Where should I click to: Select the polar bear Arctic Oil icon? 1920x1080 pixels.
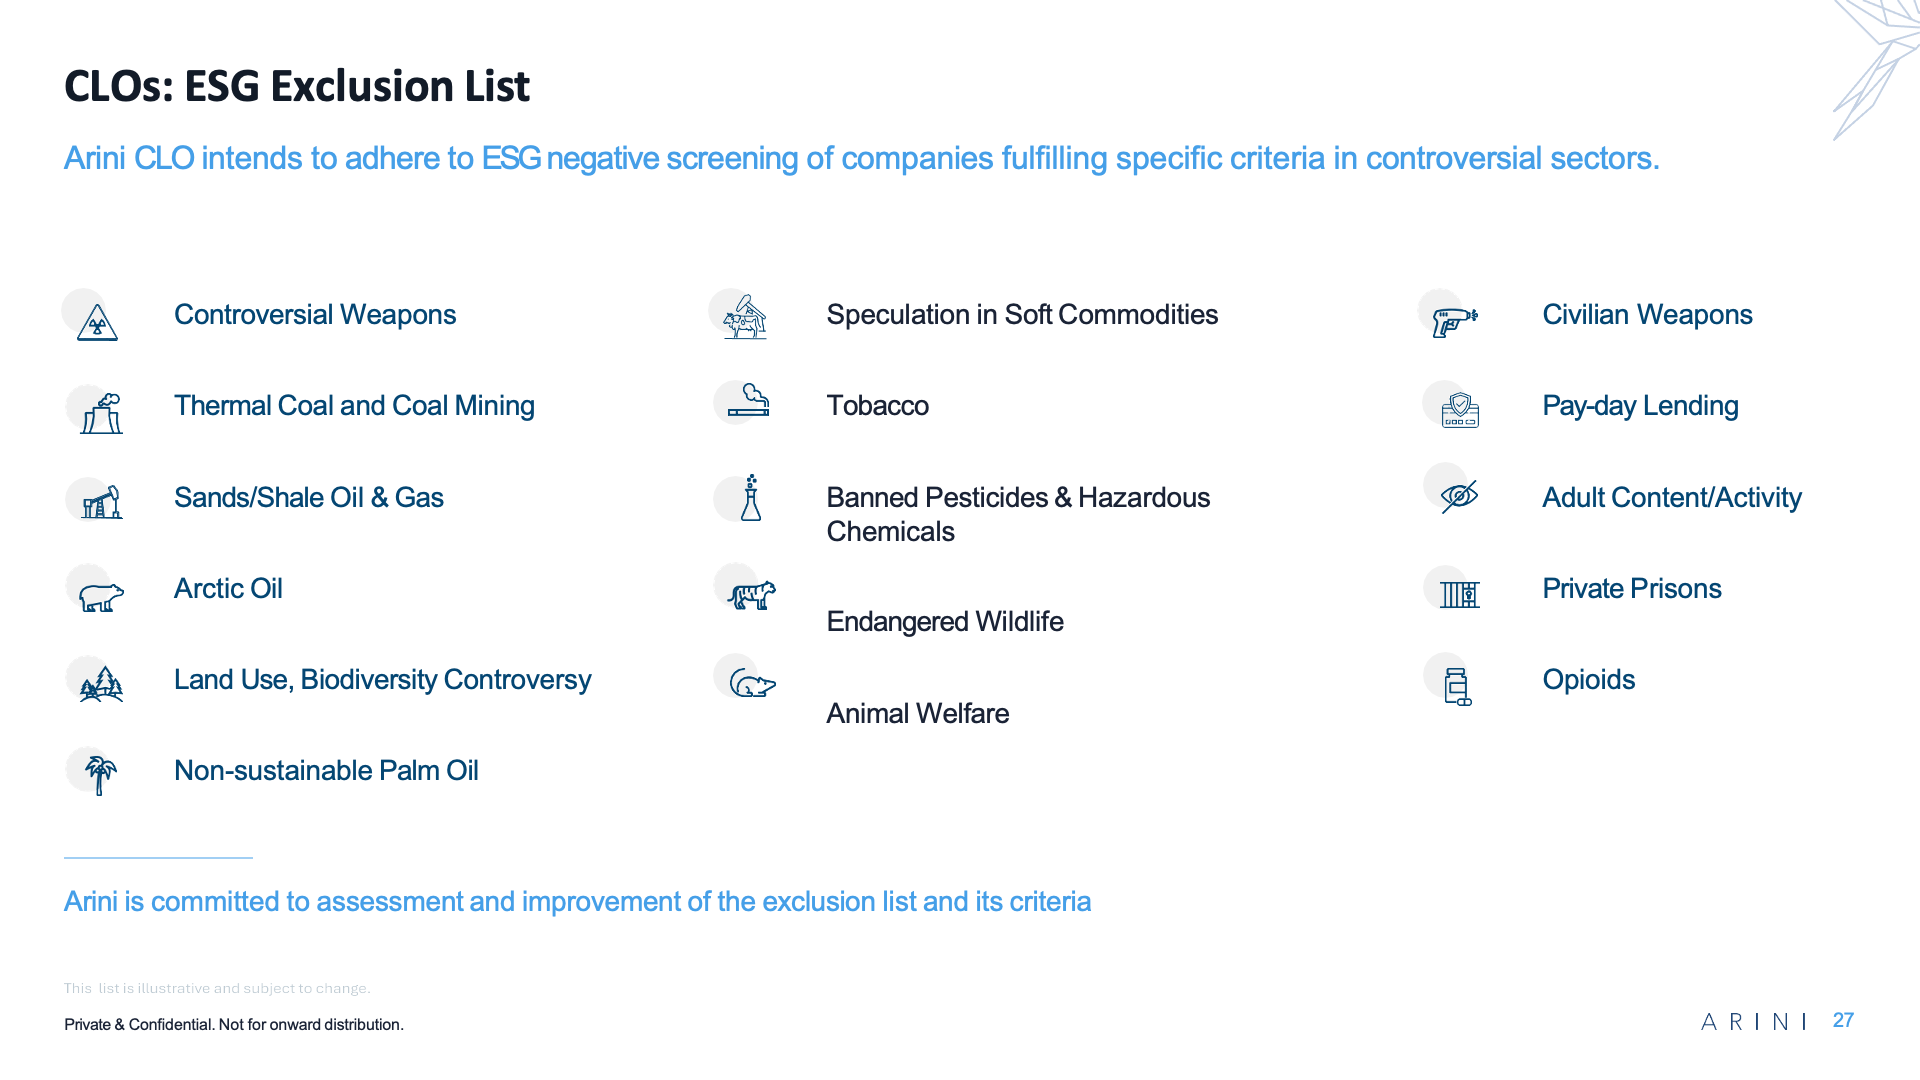[101, 597]
